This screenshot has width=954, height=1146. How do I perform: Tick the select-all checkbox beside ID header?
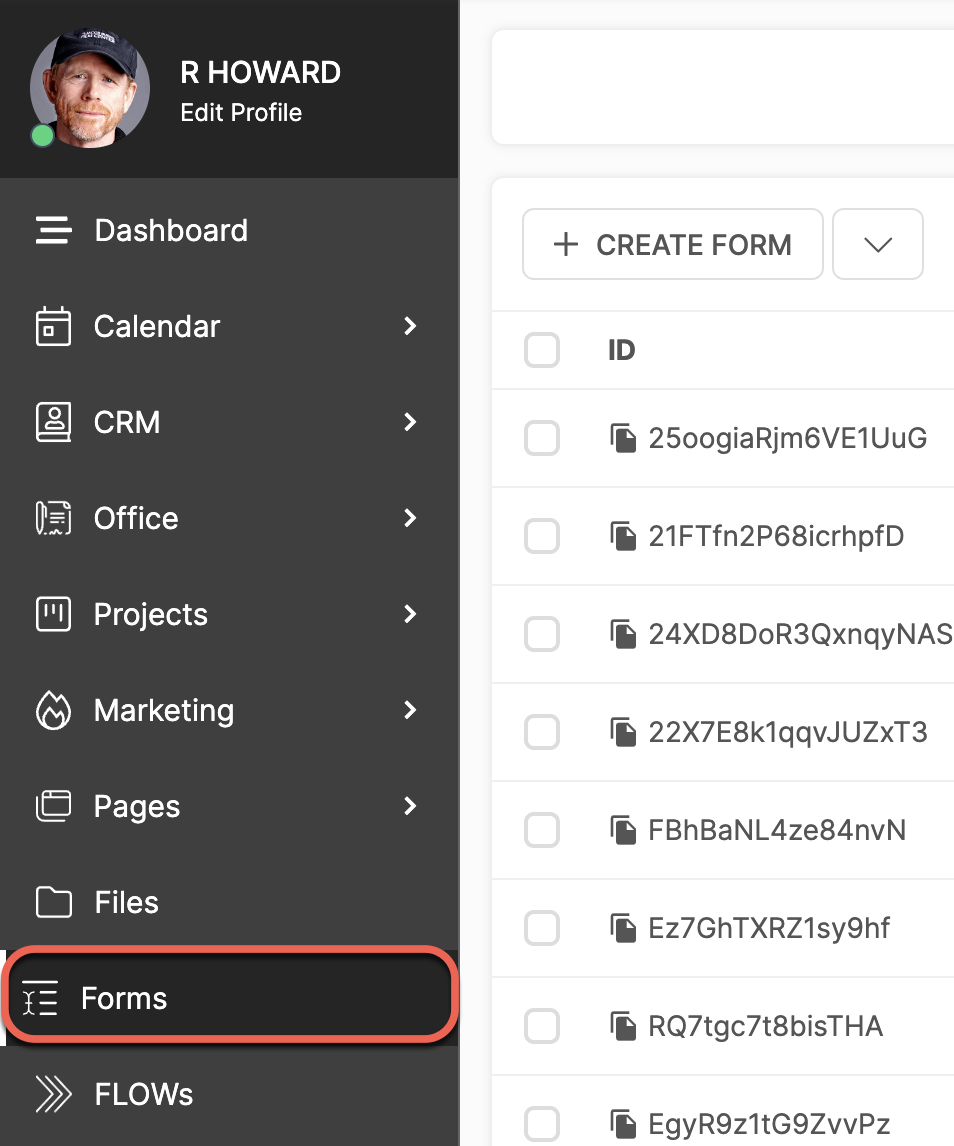(542, 350)
